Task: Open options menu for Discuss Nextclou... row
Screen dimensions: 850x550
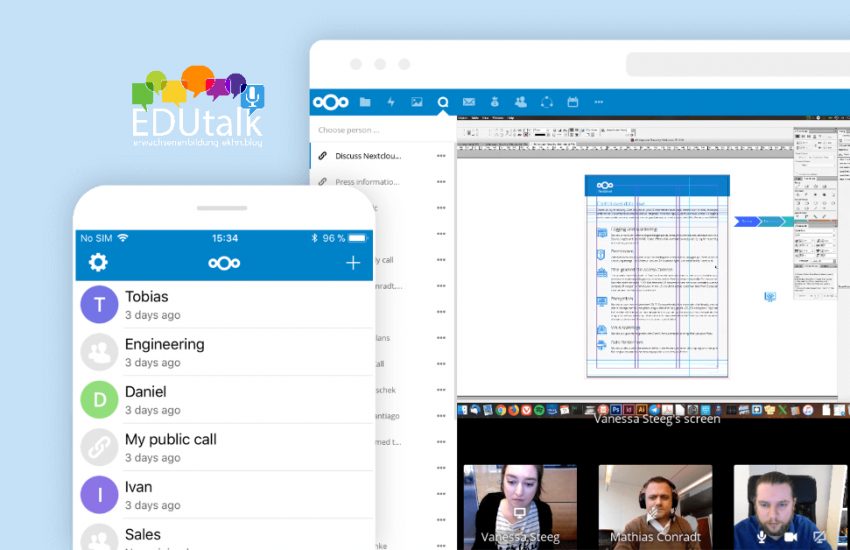Action: pyautogui.click(x=441, y=156)
